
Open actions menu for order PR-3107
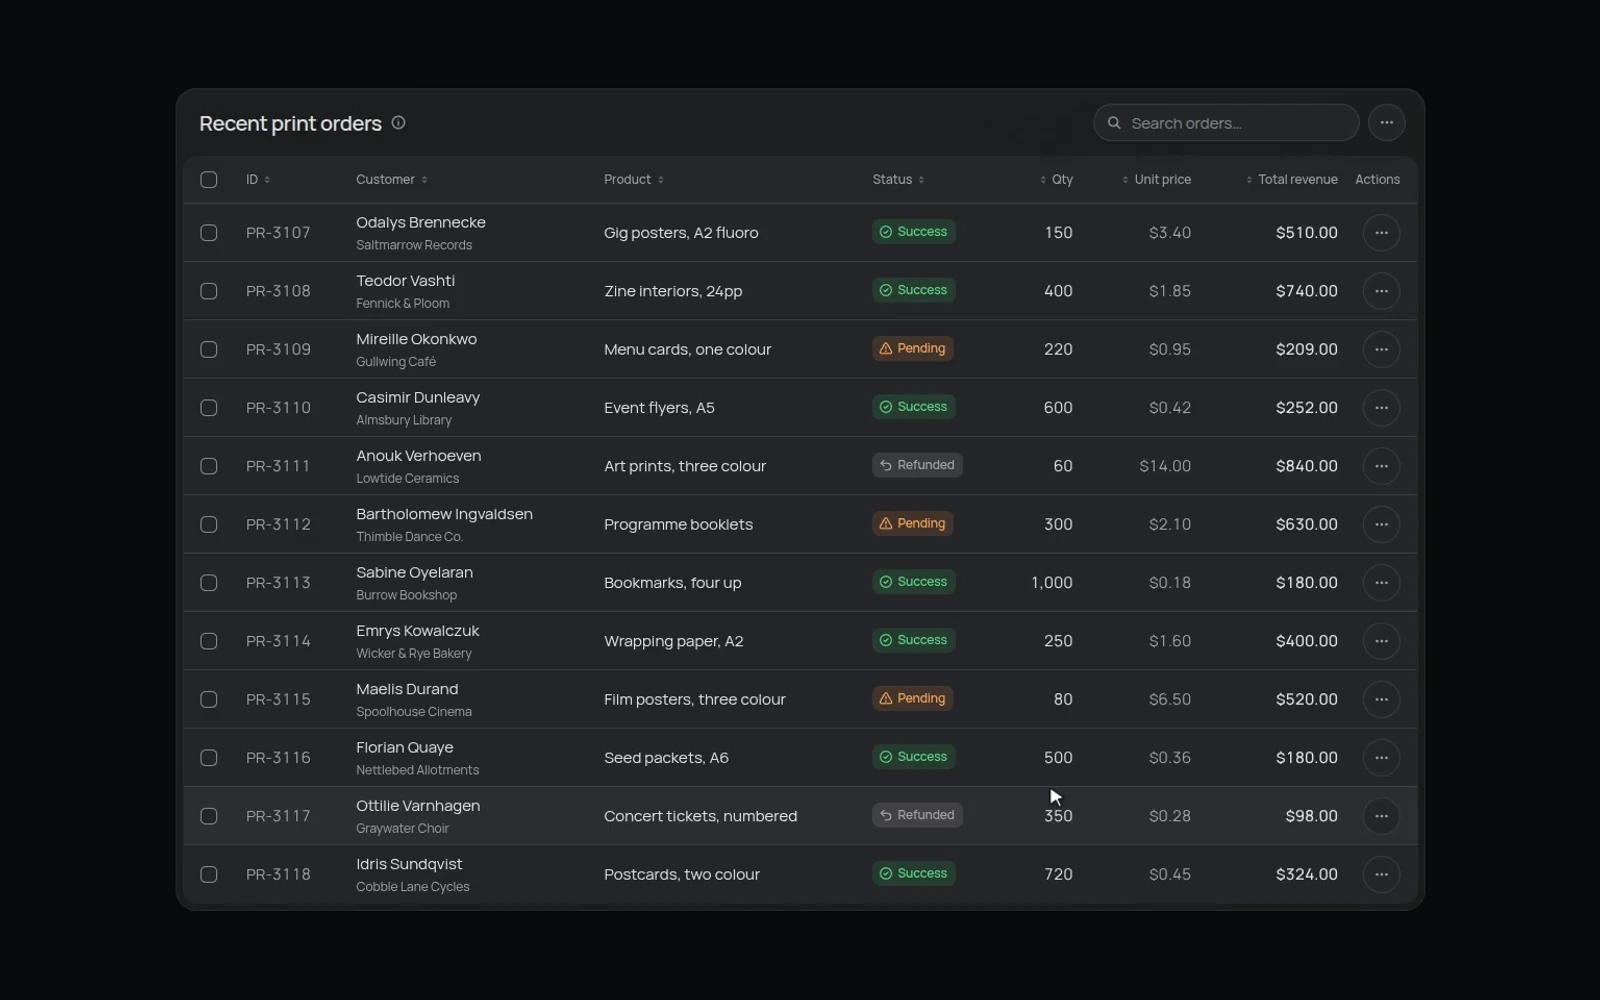tap(1381, 233)
